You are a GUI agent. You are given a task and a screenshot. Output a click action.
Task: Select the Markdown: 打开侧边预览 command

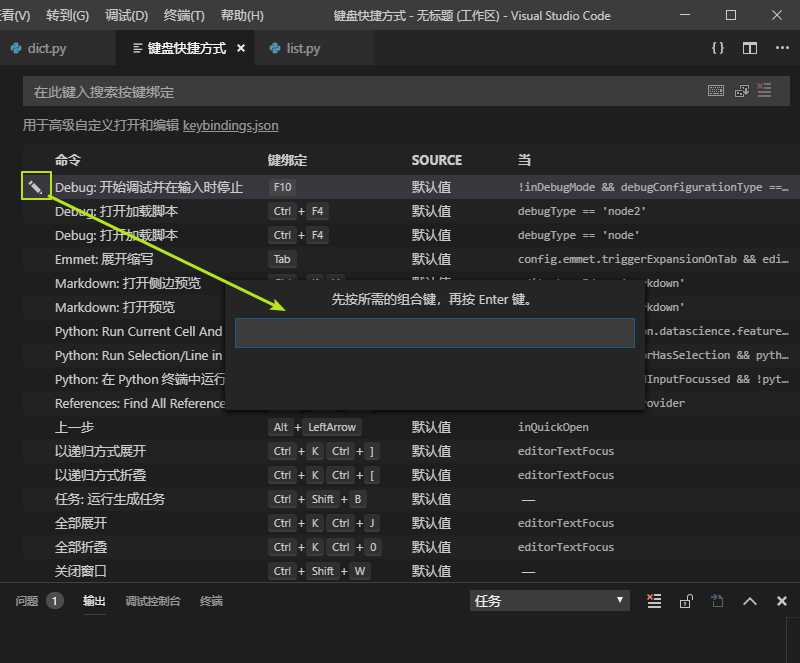click(128, 283)
